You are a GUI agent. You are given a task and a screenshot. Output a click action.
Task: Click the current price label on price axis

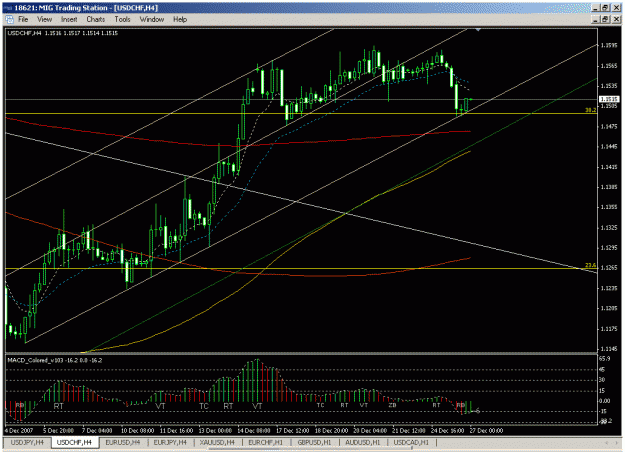[609, 99]
